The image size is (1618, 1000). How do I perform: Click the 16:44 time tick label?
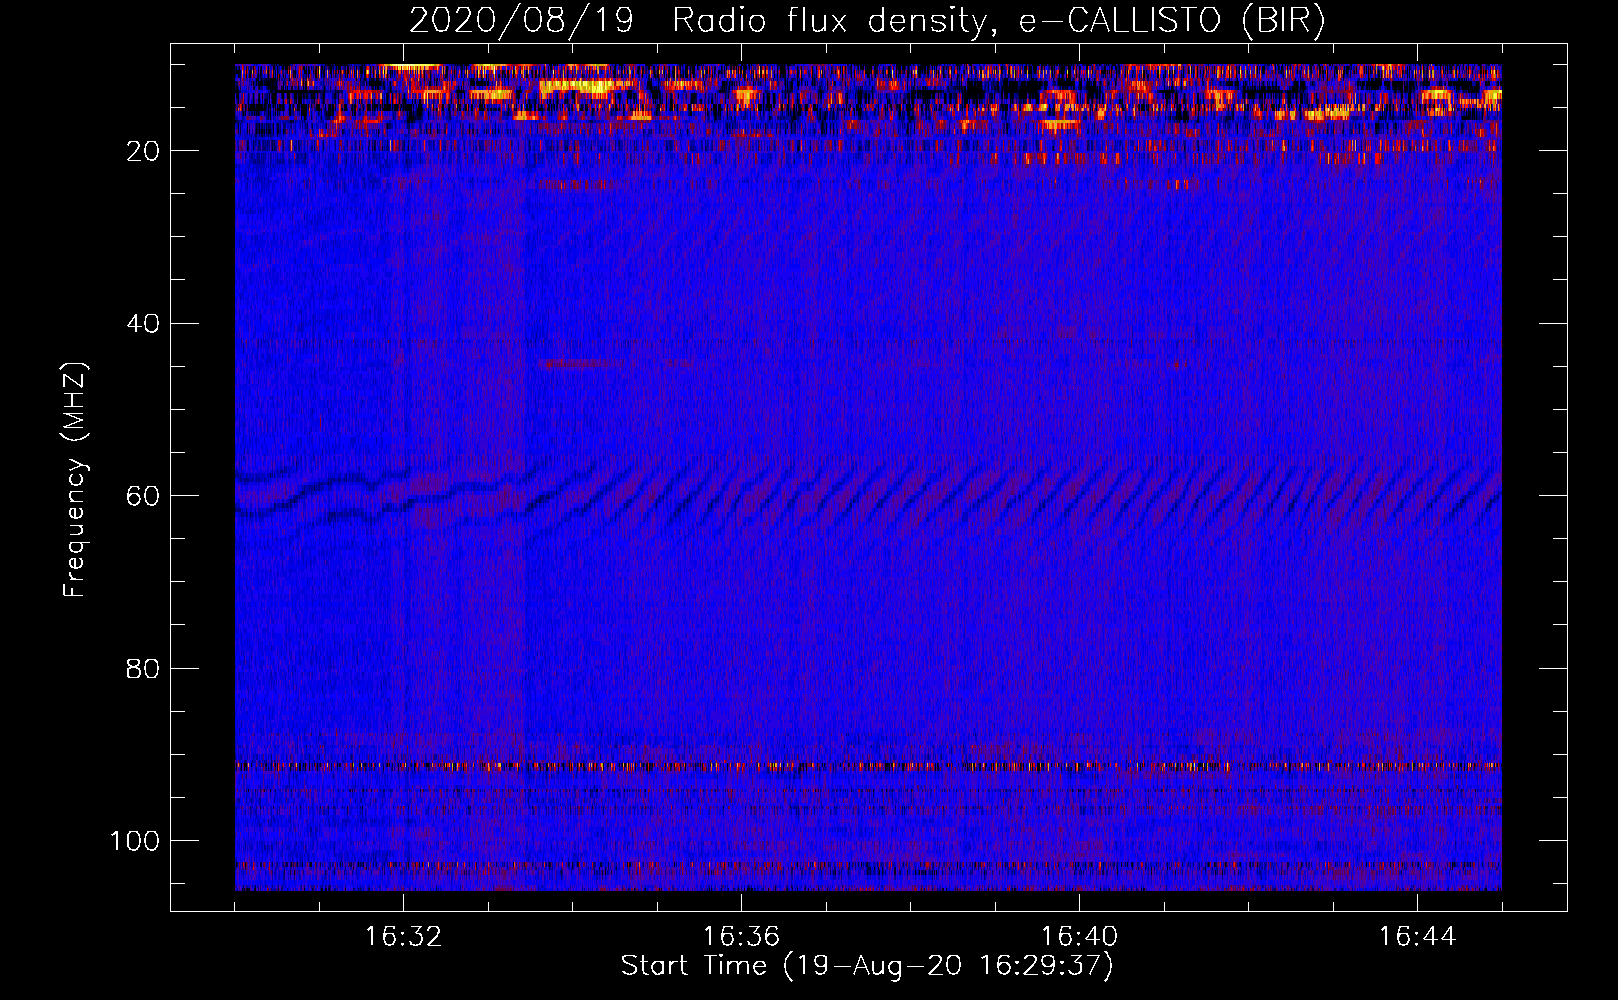1417,937
